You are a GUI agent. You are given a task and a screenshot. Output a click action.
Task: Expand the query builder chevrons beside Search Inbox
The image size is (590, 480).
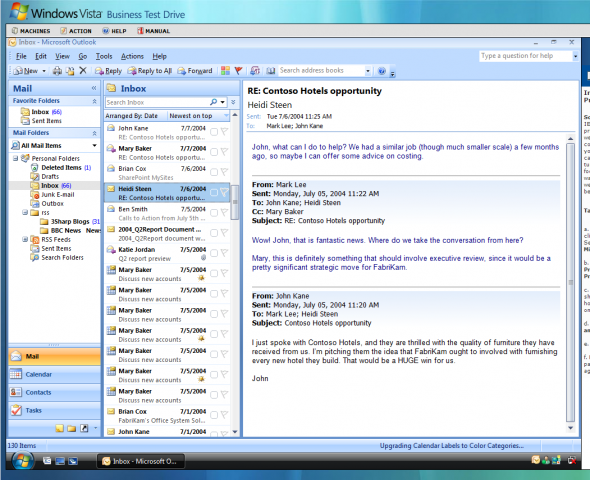[x=233, y=102]
